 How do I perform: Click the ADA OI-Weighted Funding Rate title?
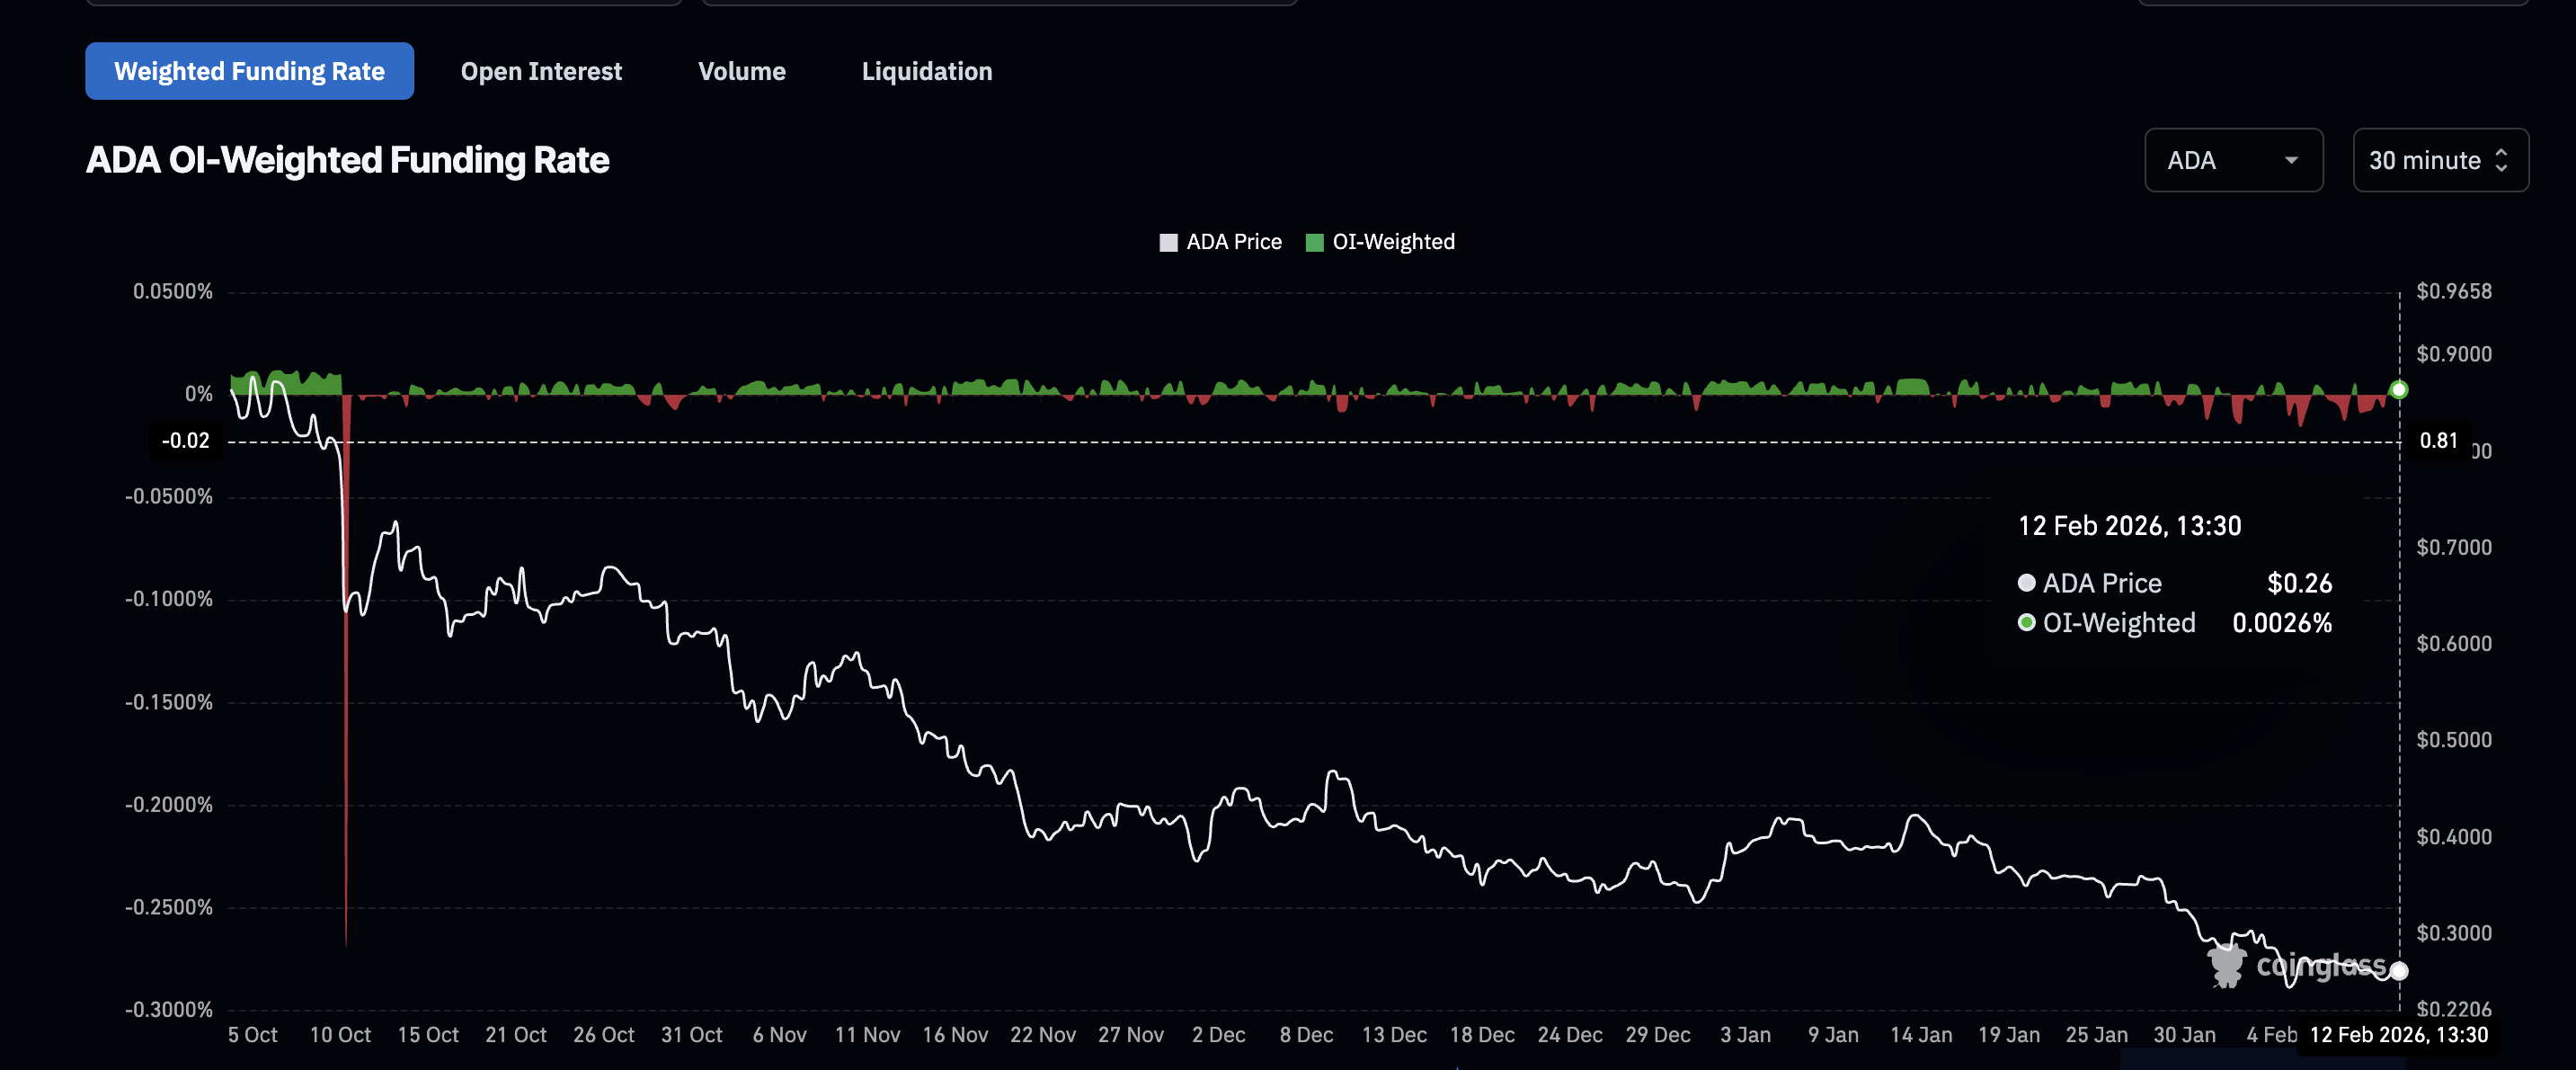click(348, 159)
